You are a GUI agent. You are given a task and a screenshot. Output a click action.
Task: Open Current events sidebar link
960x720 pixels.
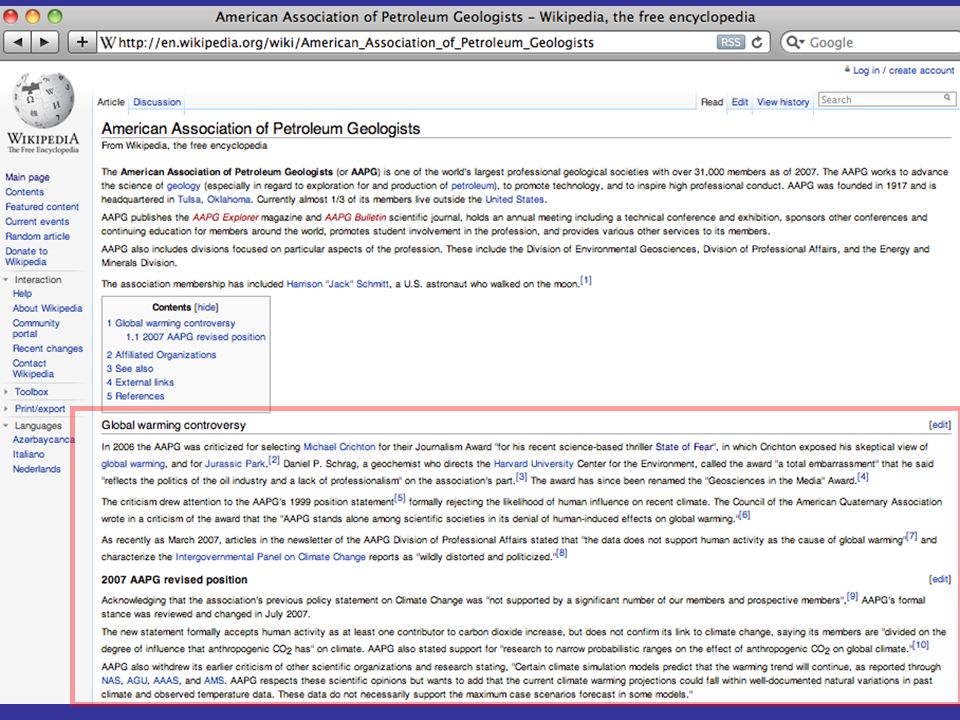pyautogui.click(x=37, y=222)
